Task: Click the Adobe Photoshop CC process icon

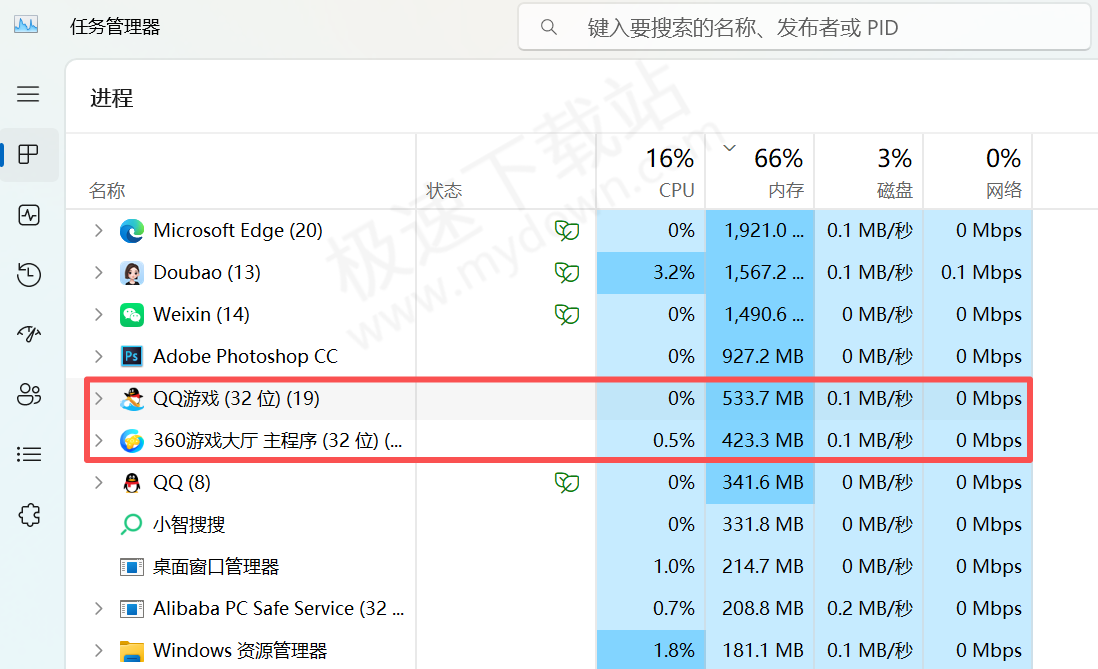Action: pyautogui.click(x=131, y=357)
